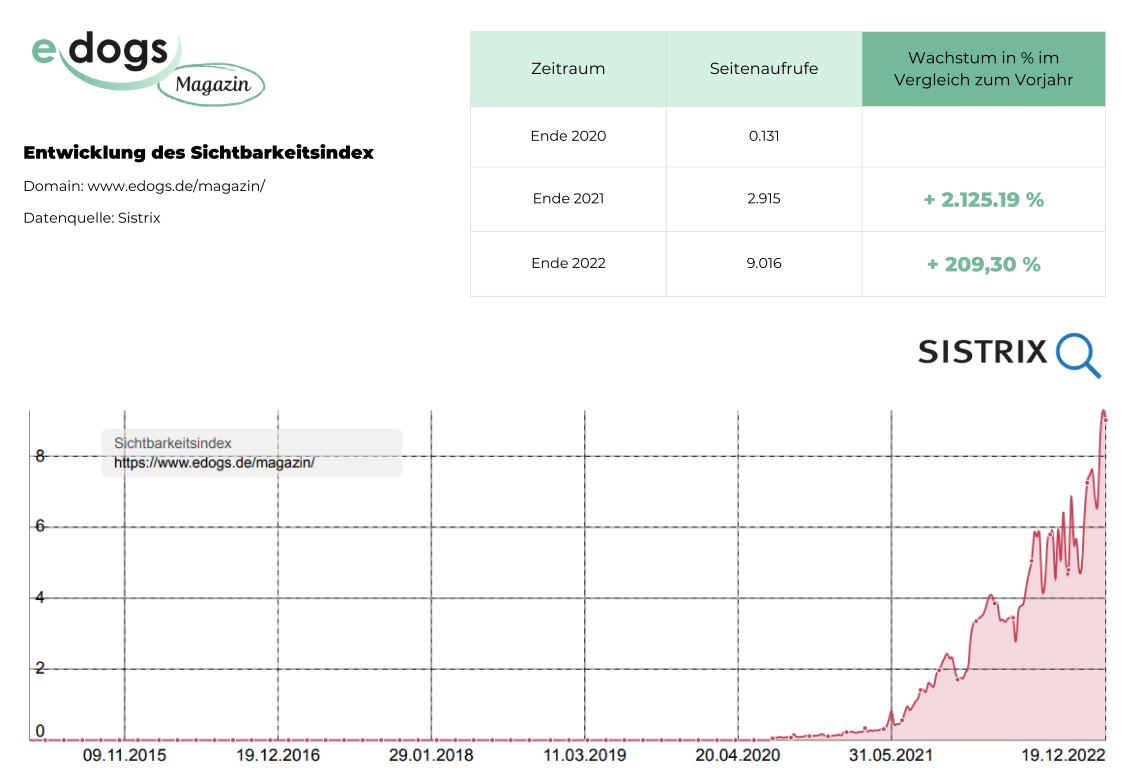1131x775 pixels.
Task: Click the SISTRIX wordmark text
Action: click(982, 352)
